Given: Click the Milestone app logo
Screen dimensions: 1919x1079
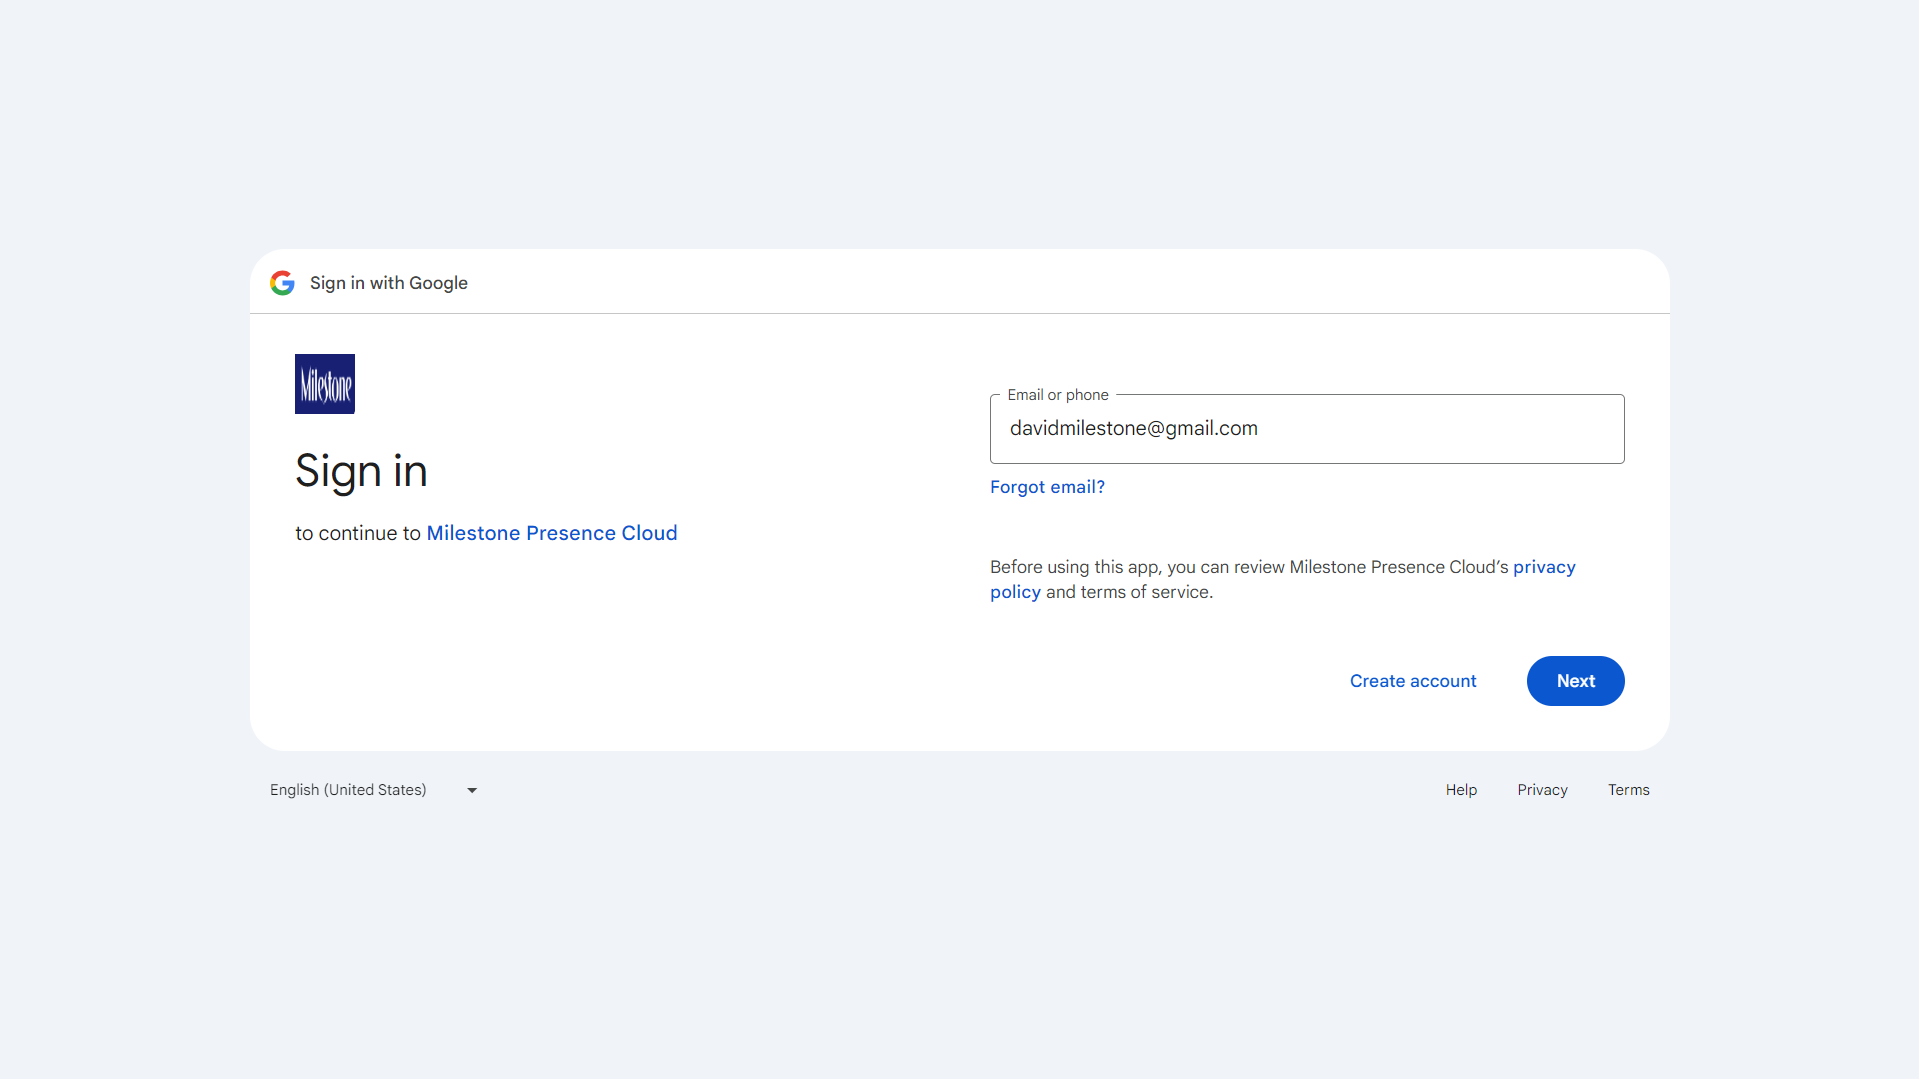Looking at the screenshot, I should [325, 384].
